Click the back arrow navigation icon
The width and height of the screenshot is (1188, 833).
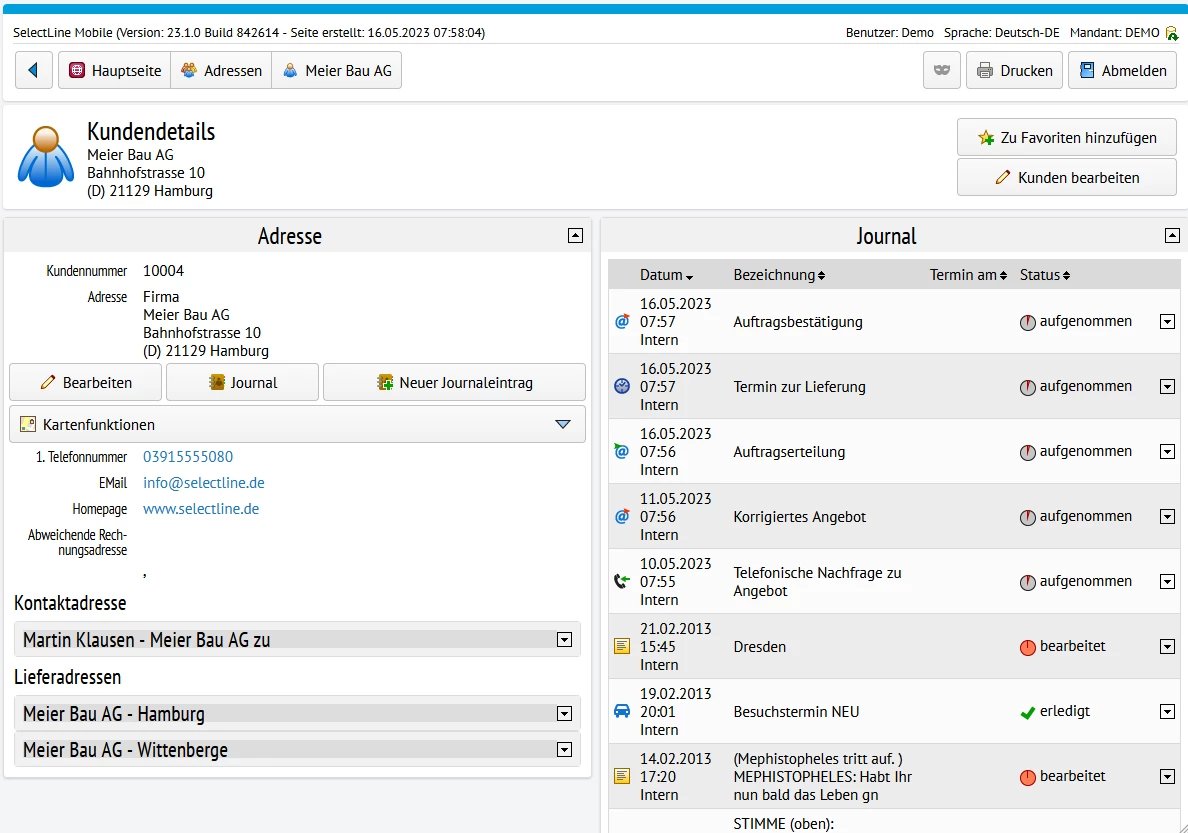(34, 71)
